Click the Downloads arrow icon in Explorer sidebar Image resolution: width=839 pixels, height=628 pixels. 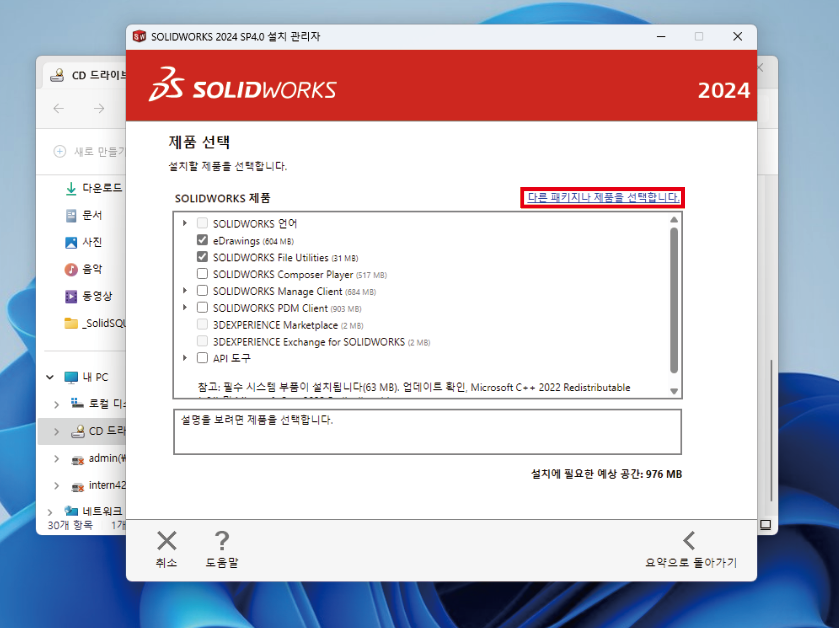pyautogui.click(x=71, y=188)
